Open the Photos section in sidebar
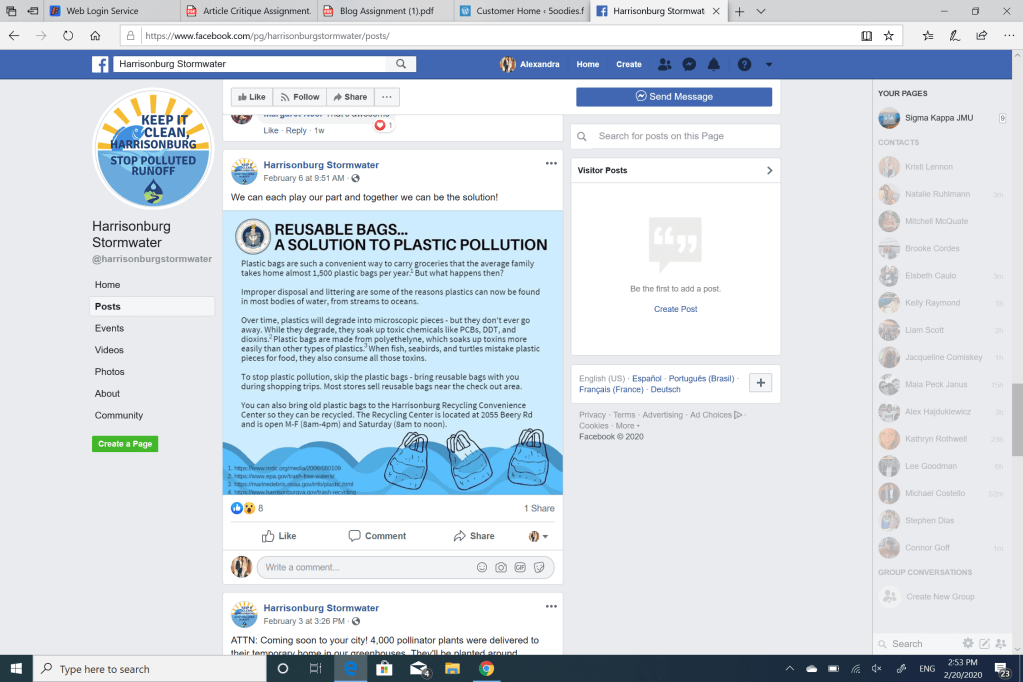The image size is (1023, 682). pyautogui.click(x=110, y=371)
